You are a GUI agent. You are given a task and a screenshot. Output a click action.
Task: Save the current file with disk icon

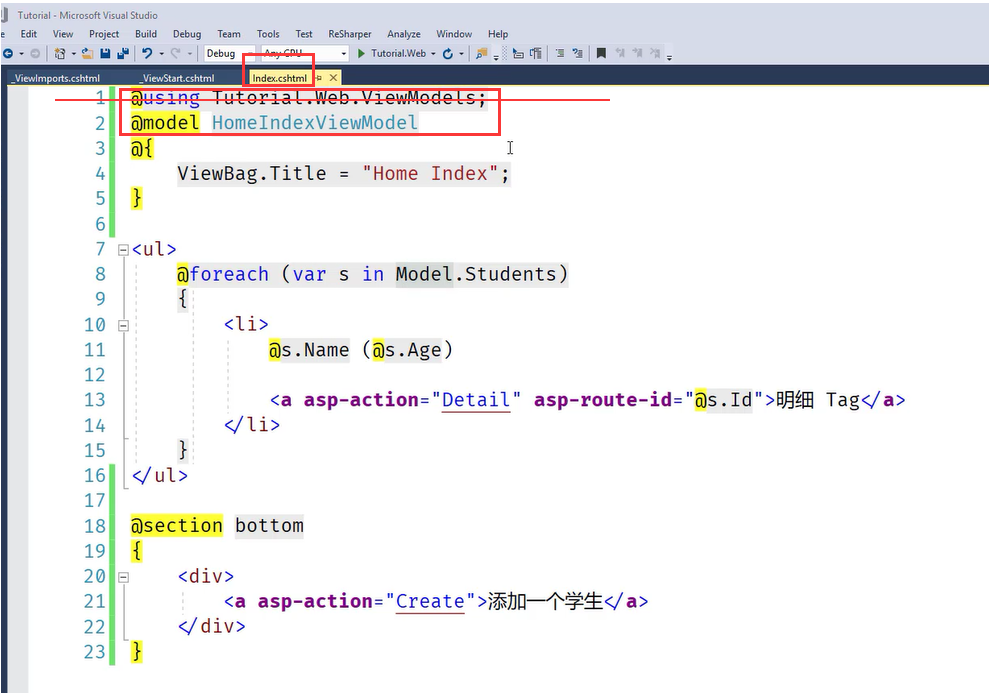click(105, 54)
